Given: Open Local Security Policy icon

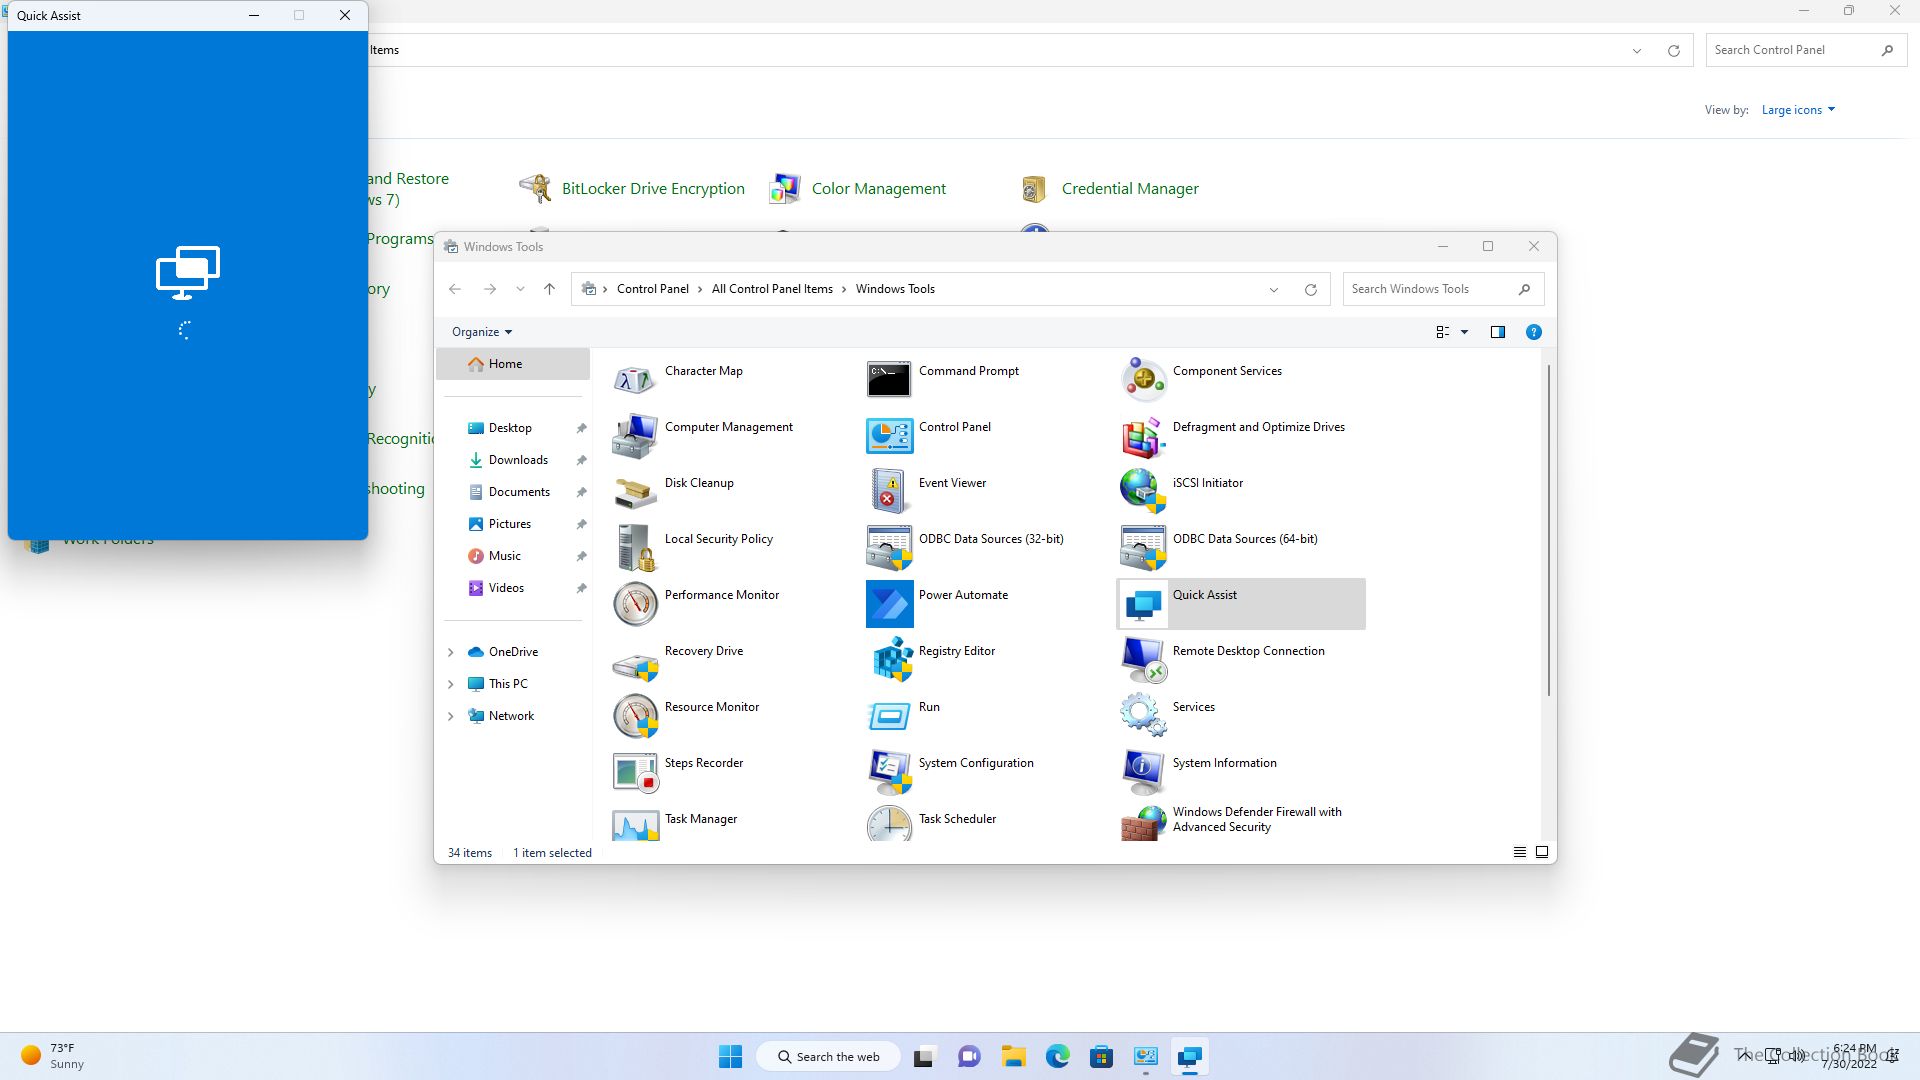Looking at the screenshot, I should [635, 548].
